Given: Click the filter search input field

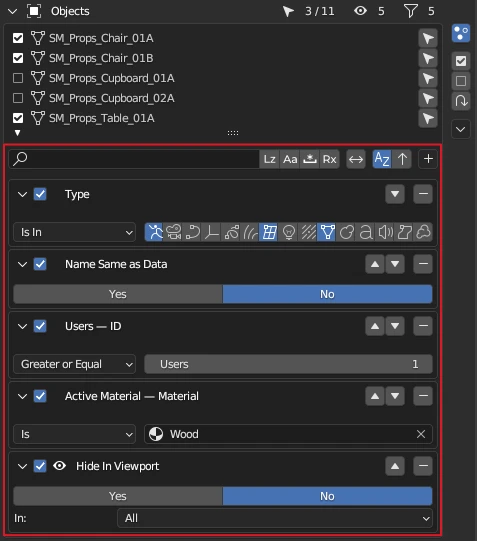Looking at the screenshot, I should click(134, 159).
